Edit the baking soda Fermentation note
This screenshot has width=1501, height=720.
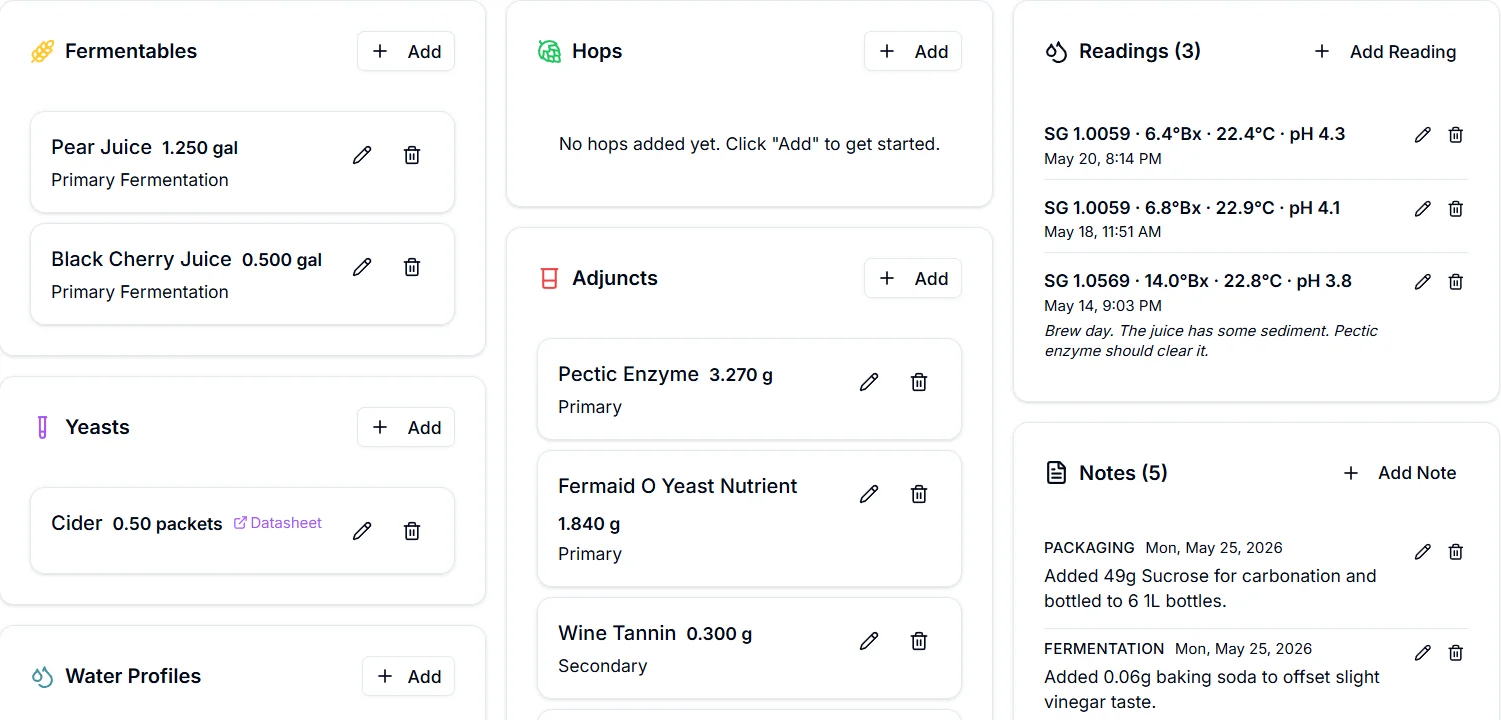pyautogui.click(x=1422, y=653)
